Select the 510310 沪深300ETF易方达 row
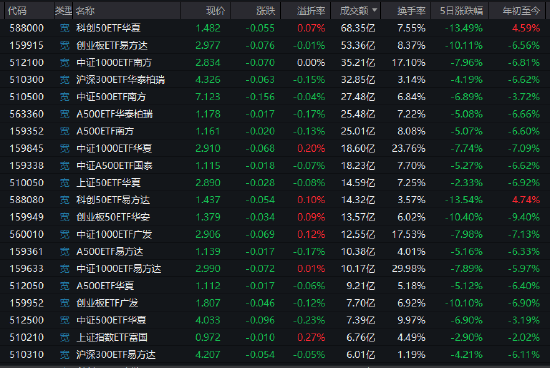The image size is (550, 368). coord(275,355)
